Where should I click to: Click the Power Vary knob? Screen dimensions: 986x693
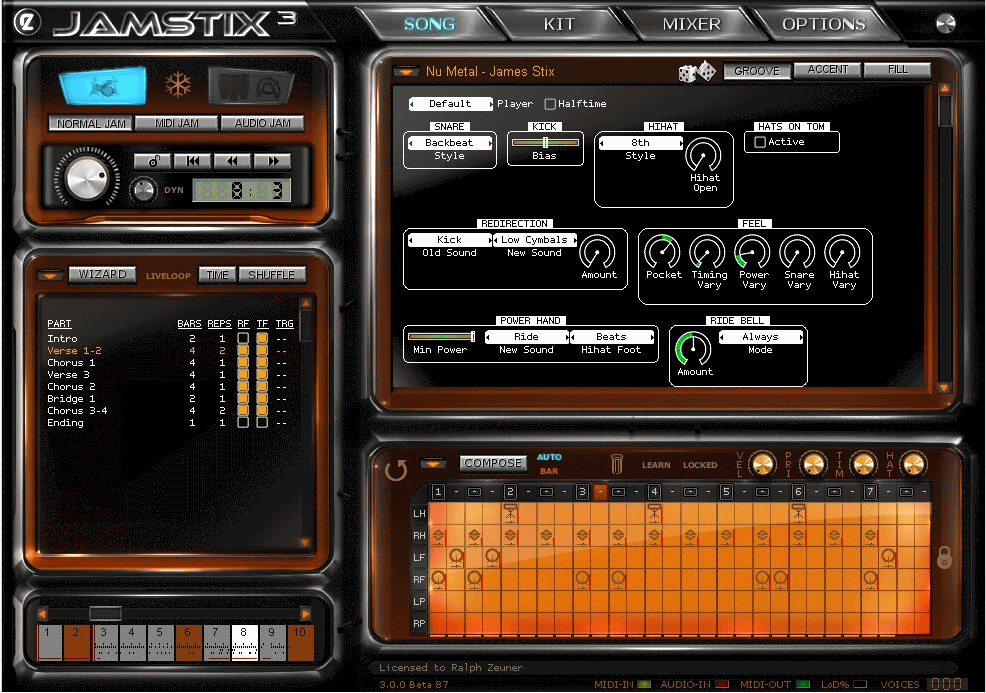pos(753,252)
